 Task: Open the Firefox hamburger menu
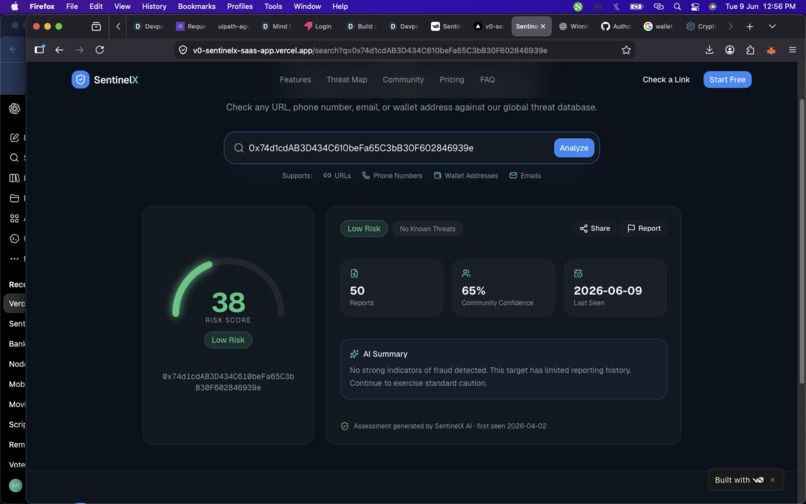792,50
